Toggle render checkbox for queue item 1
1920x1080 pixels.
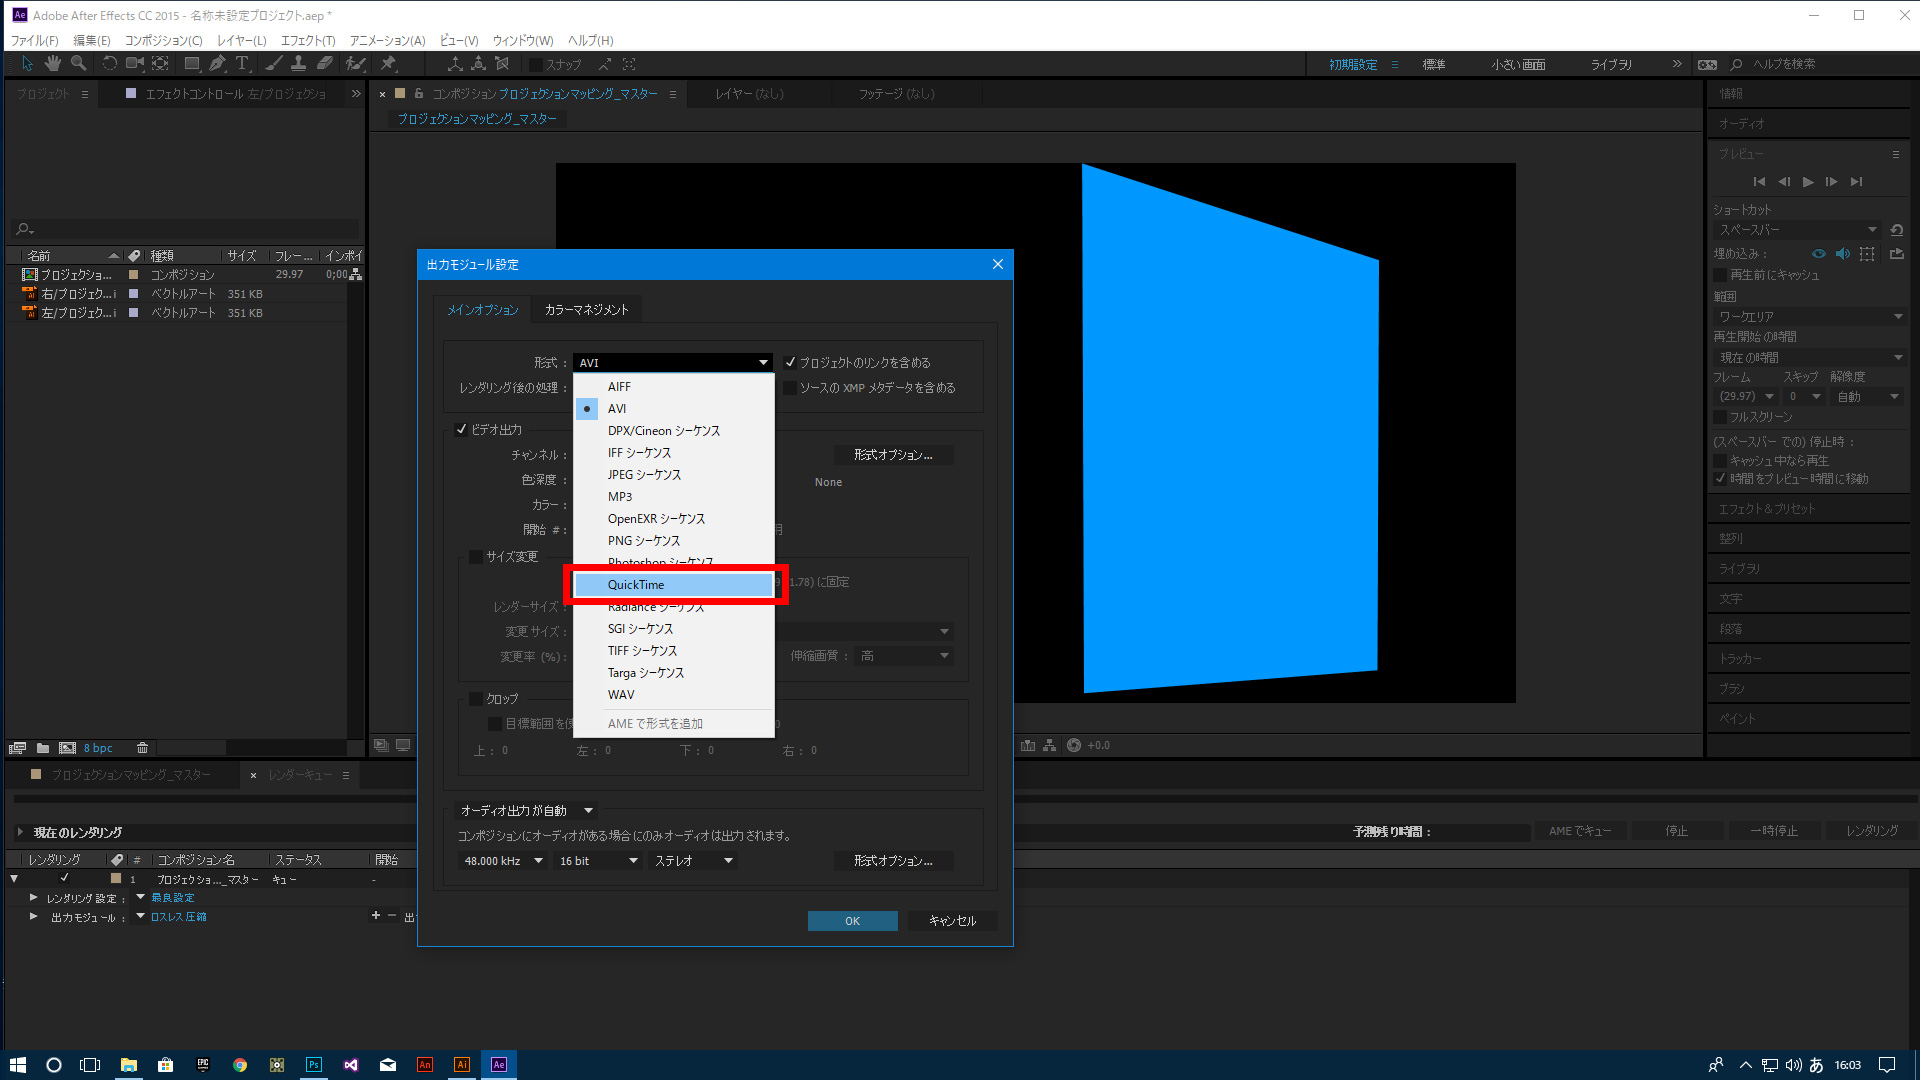[x=65, y=879]
